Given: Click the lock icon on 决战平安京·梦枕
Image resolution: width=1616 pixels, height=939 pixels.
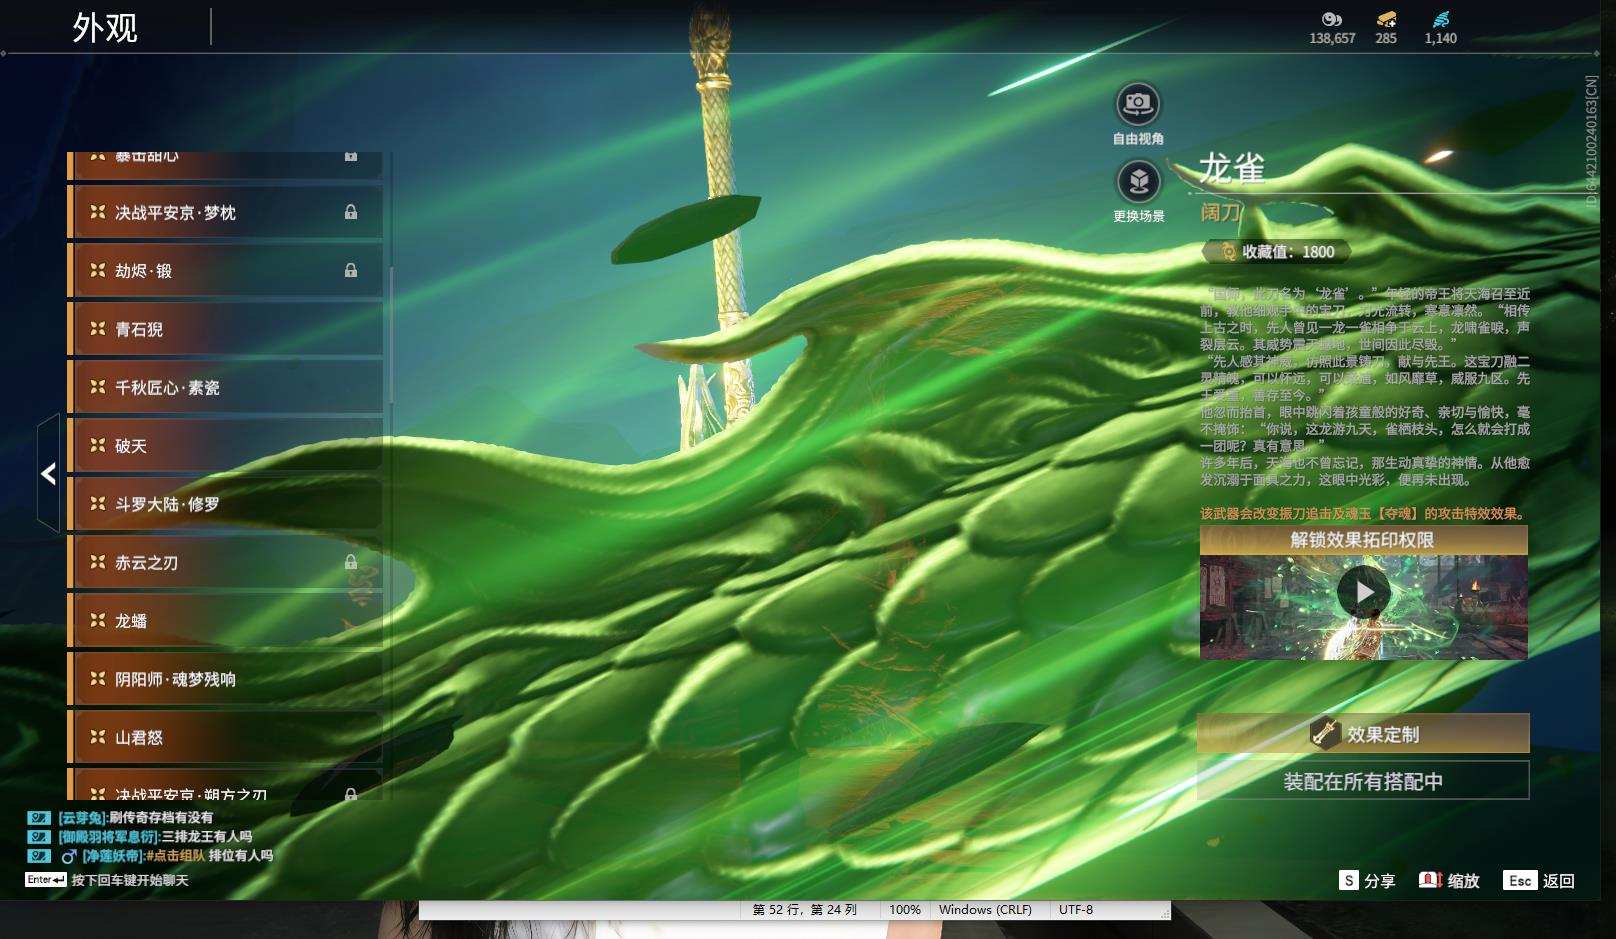Looking at the screenshot, I should [x=351, y=212].
